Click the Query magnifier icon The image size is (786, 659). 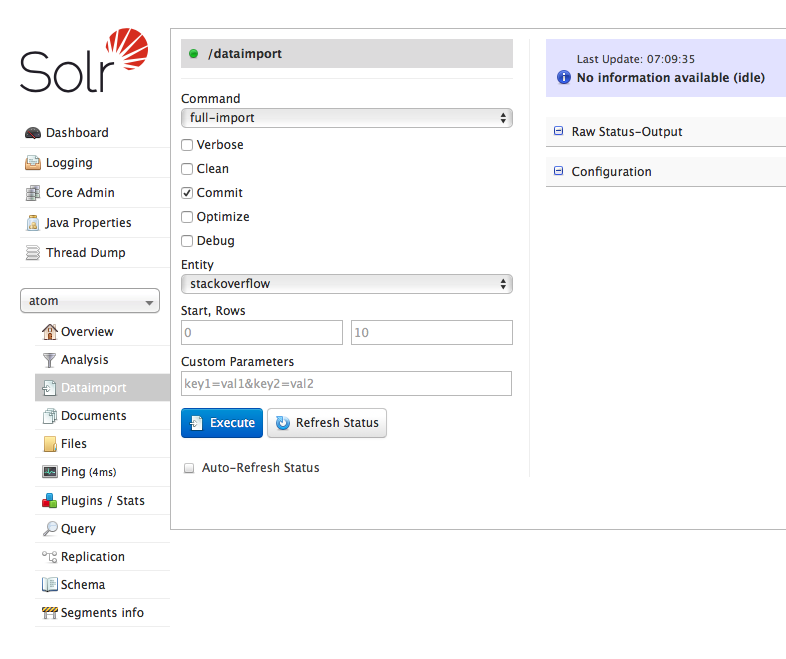coord(50,528)
